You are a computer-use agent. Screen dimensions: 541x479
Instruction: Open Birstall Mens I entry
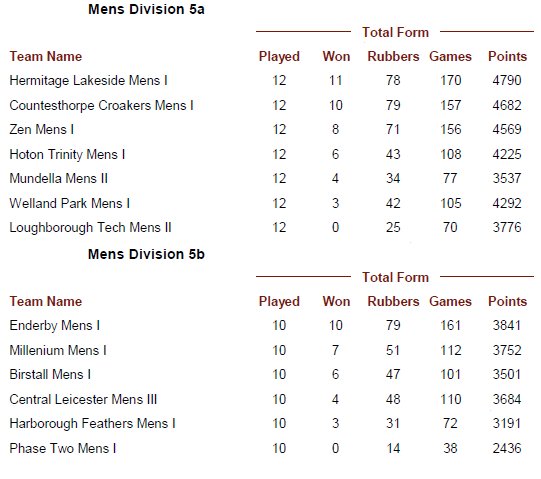50,375
